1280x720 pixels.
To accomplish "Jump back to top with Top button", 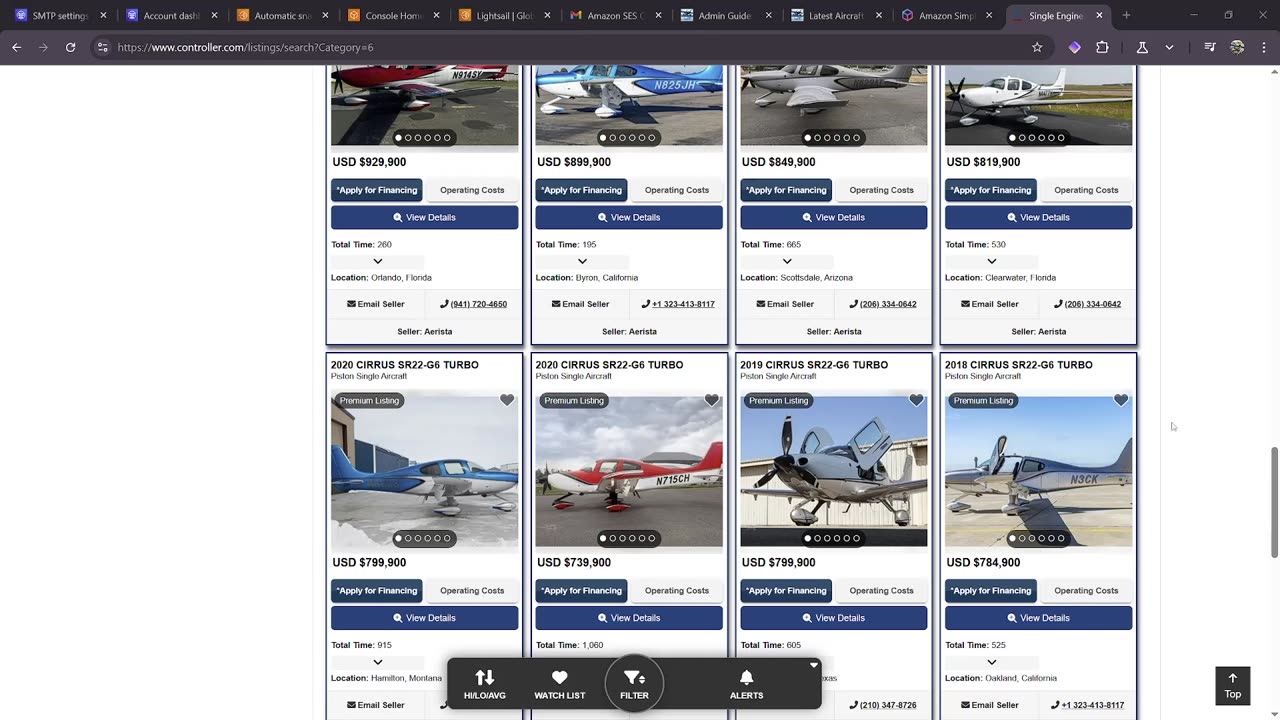I will tap(1232, 686).
